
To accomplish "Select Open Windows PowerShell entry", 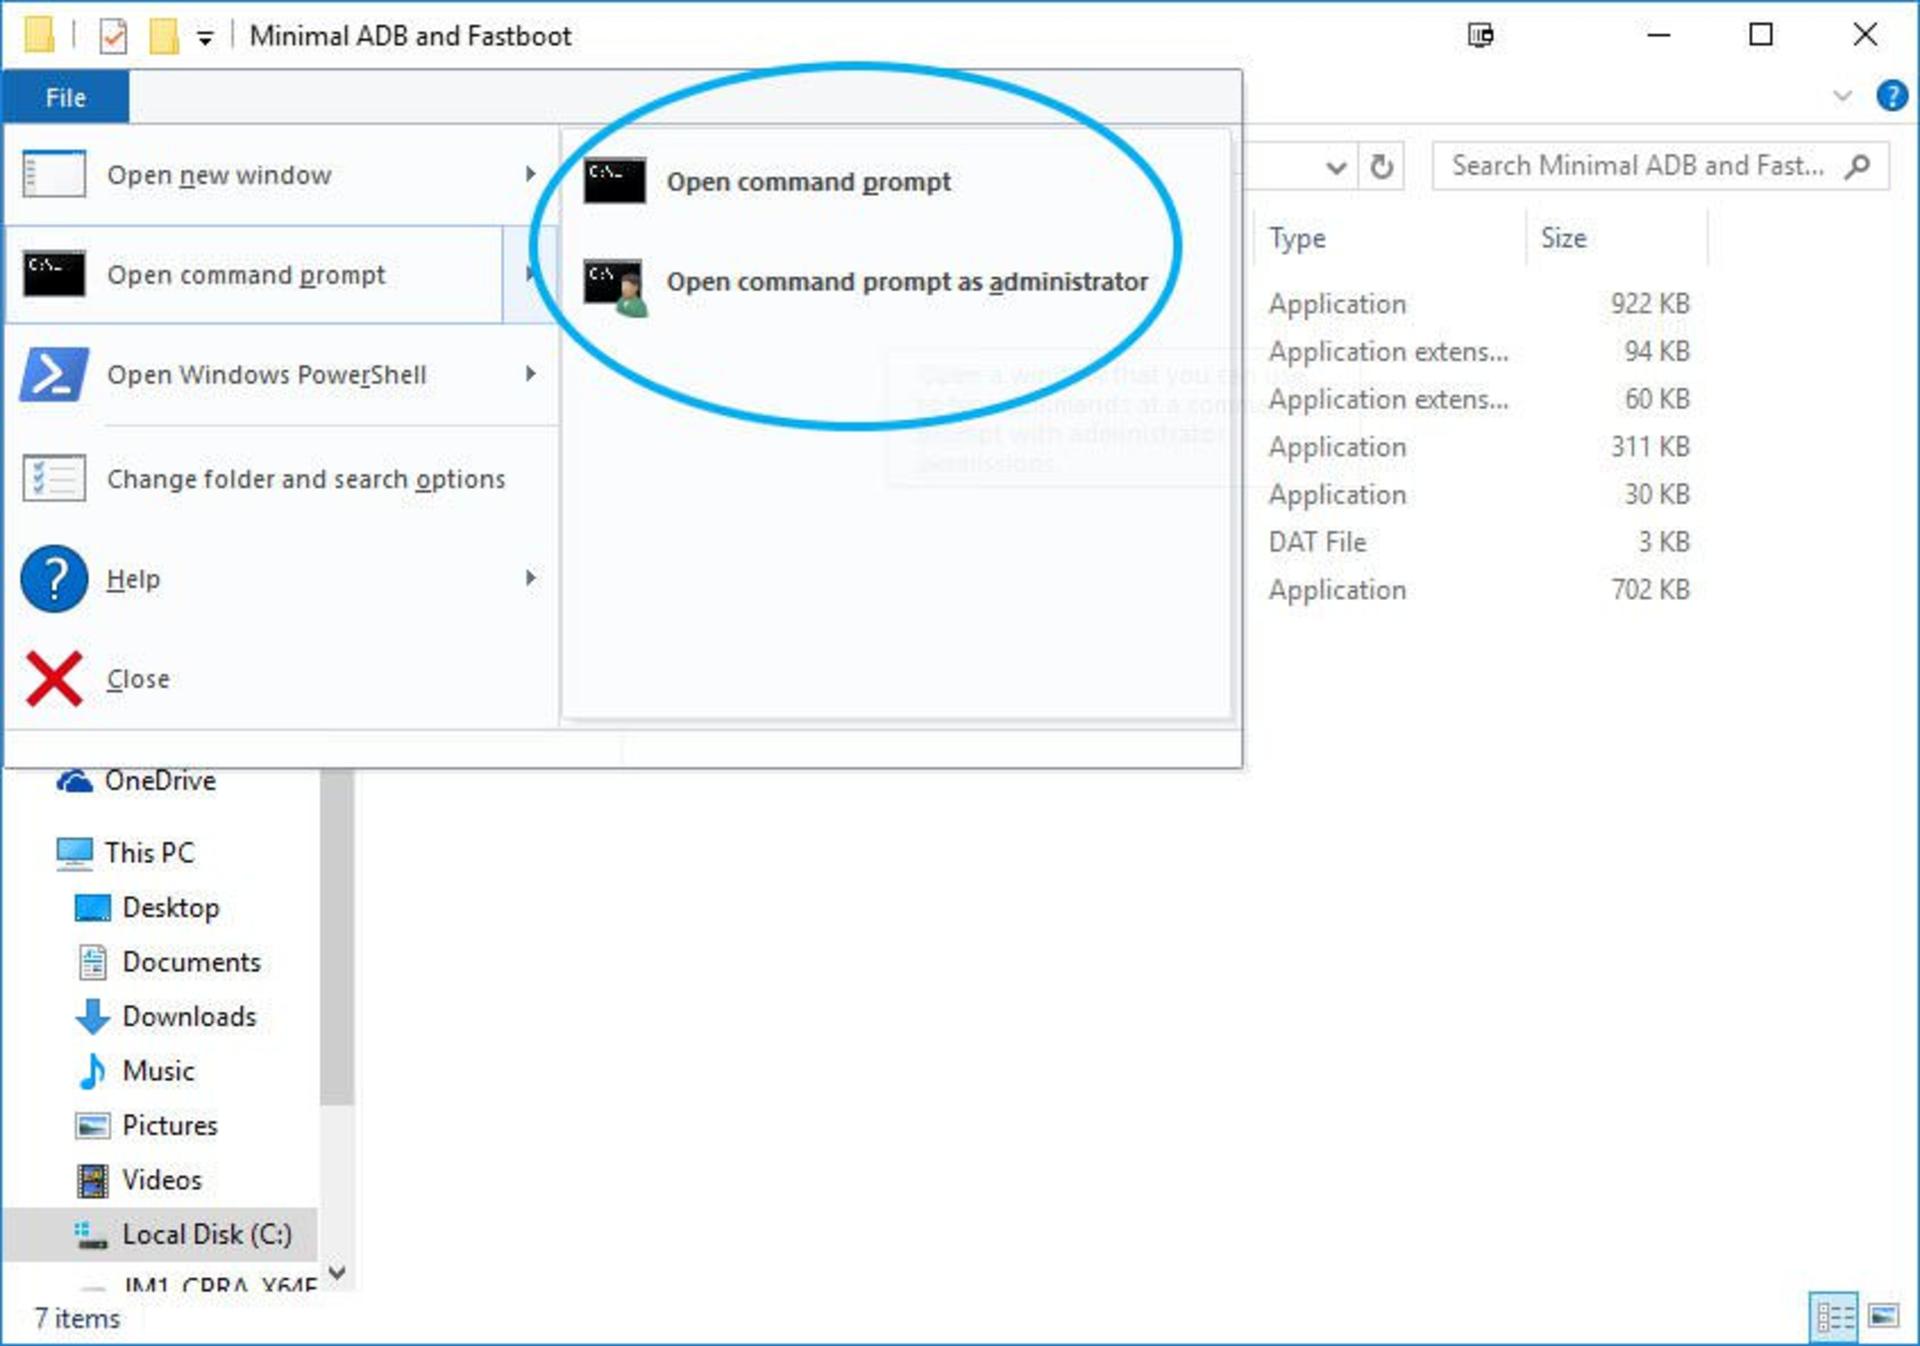I will [280, 375].
